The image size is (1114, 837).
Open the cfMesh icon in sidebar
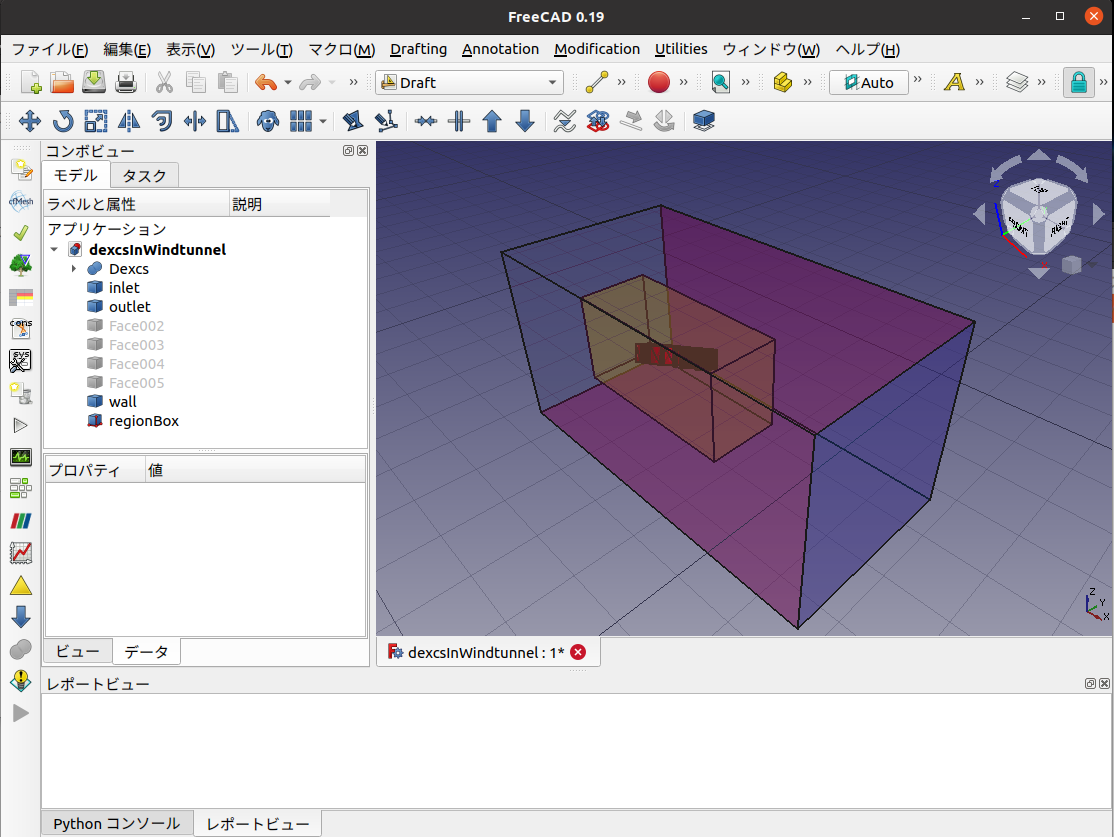coord(20,200)
